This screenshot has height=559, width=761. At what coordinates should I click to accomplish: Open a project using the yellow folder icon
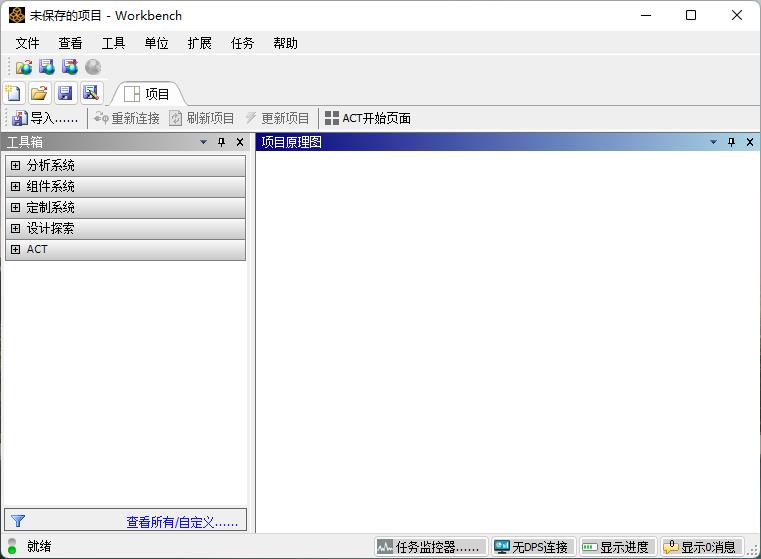tap(39, 93)
